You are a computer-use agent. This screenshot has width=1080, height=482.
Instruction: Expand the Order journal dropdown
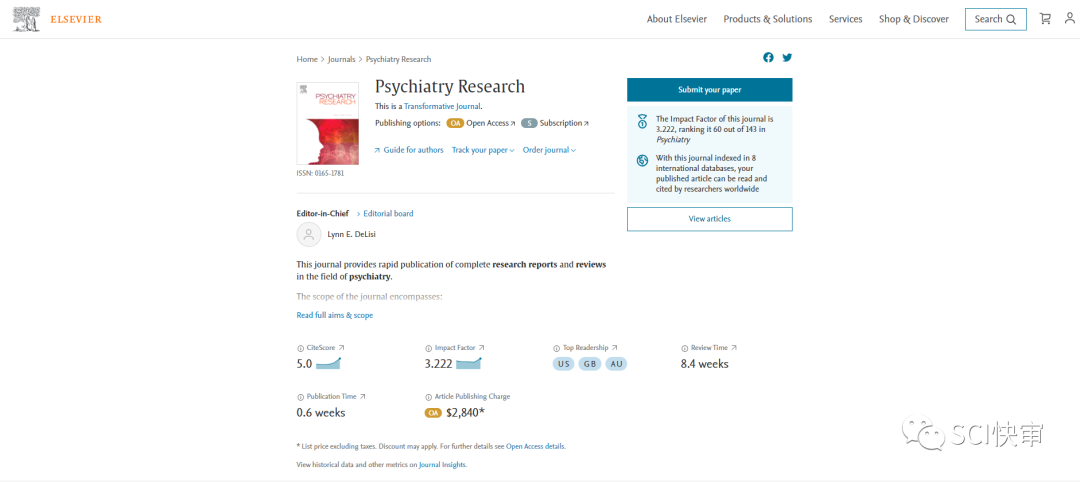(548, 150)
